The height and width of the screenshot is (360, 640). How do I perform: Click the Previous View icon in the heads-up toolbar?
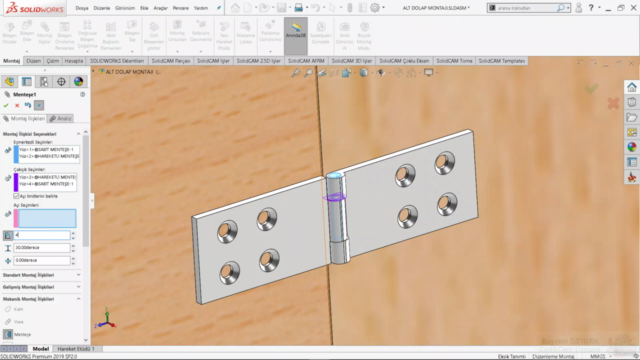click(x=322, y=73)
